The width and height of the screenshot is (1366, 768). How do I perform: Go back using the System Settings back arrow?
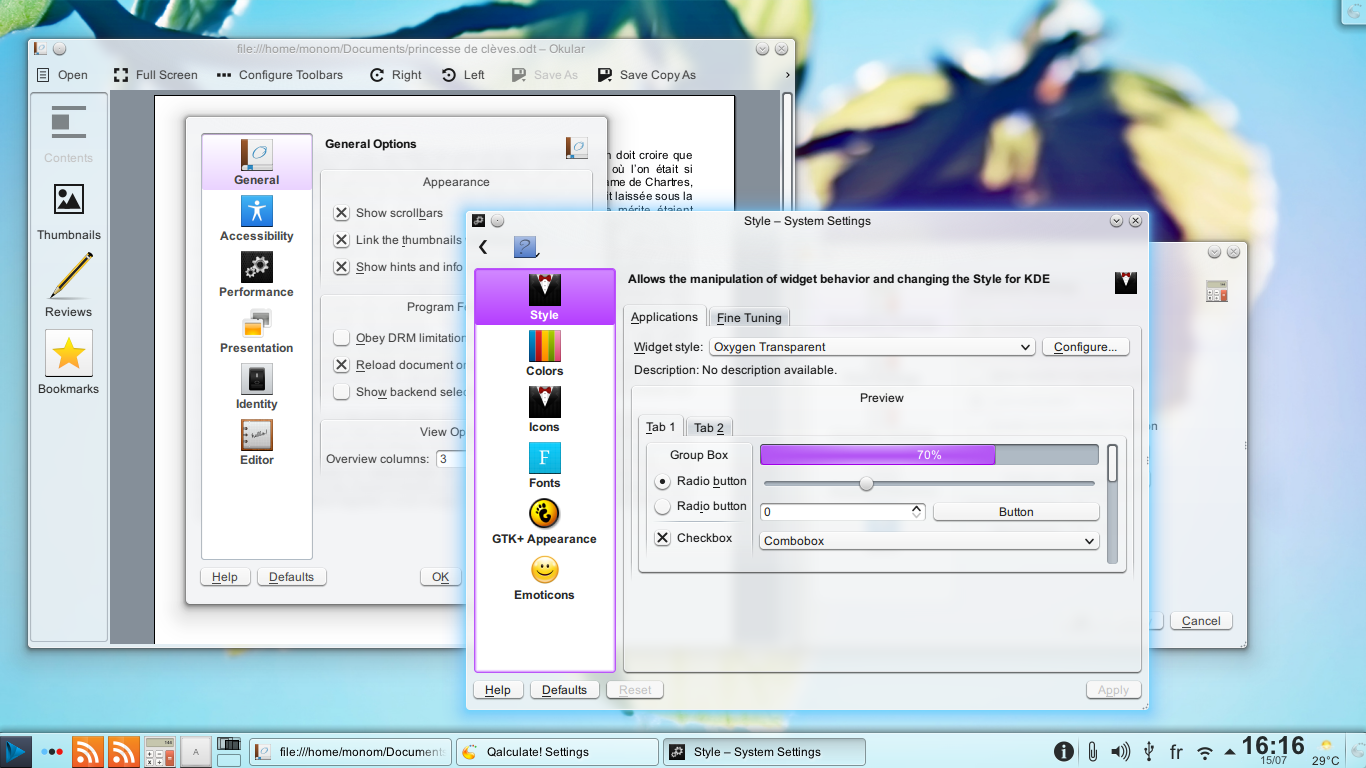(483, 247)
